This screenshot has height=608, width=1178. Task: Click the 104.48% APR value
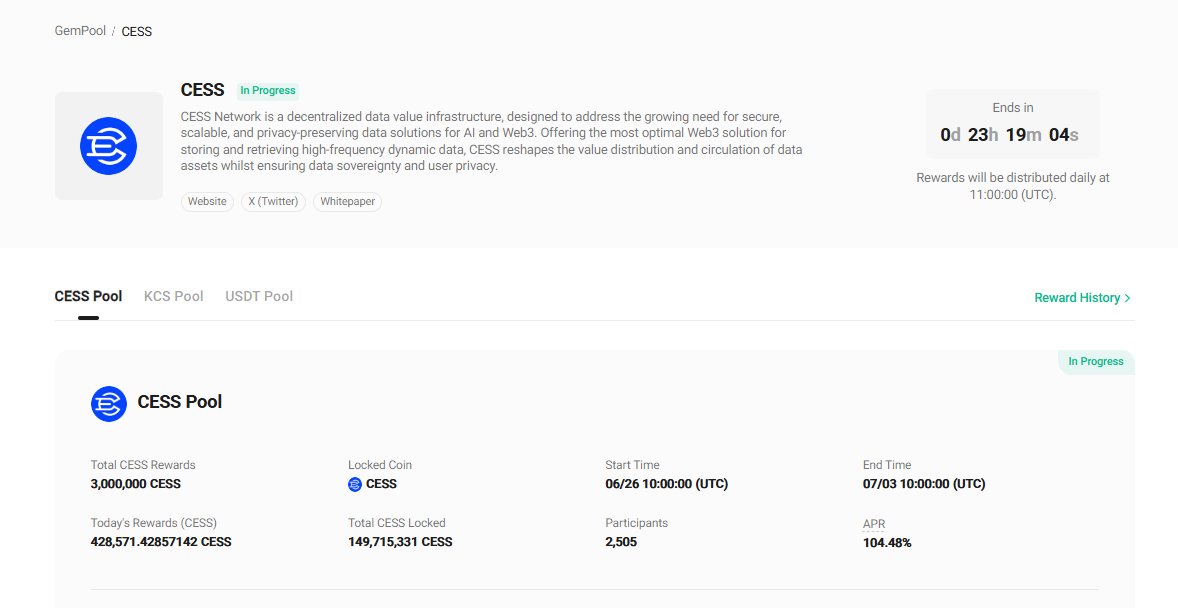tap(887, 543)
